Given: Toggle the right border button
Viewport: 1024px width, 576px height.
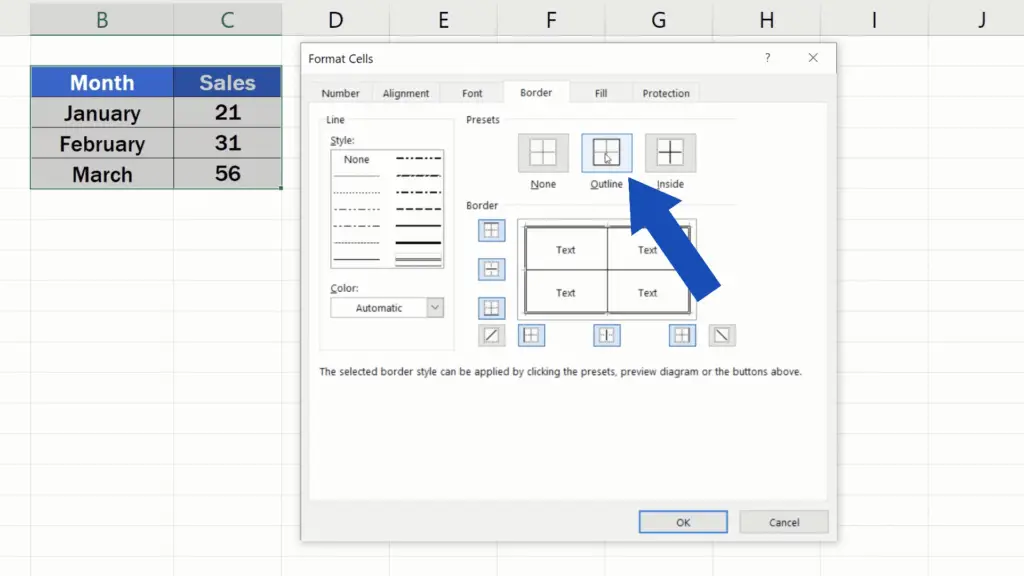Looking at the screenshot, I should [682, 336].
